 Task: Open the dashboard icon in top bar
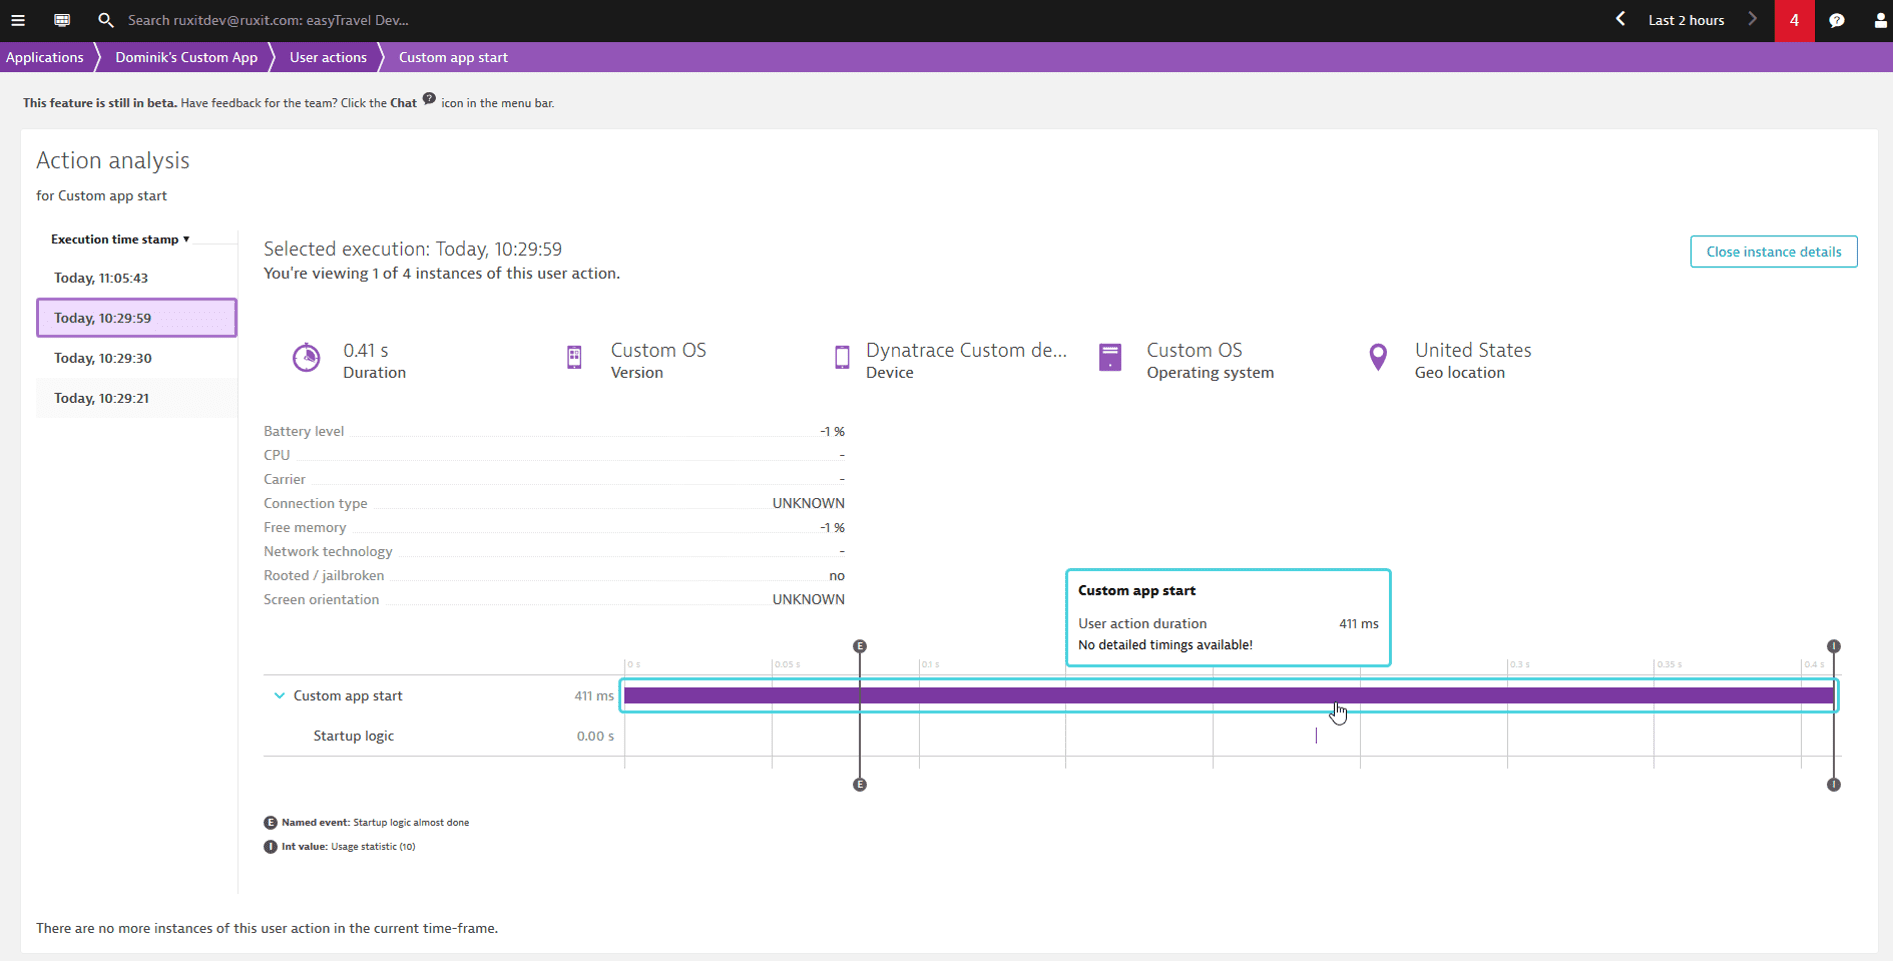pyautogui.click(x=62, y=20)
